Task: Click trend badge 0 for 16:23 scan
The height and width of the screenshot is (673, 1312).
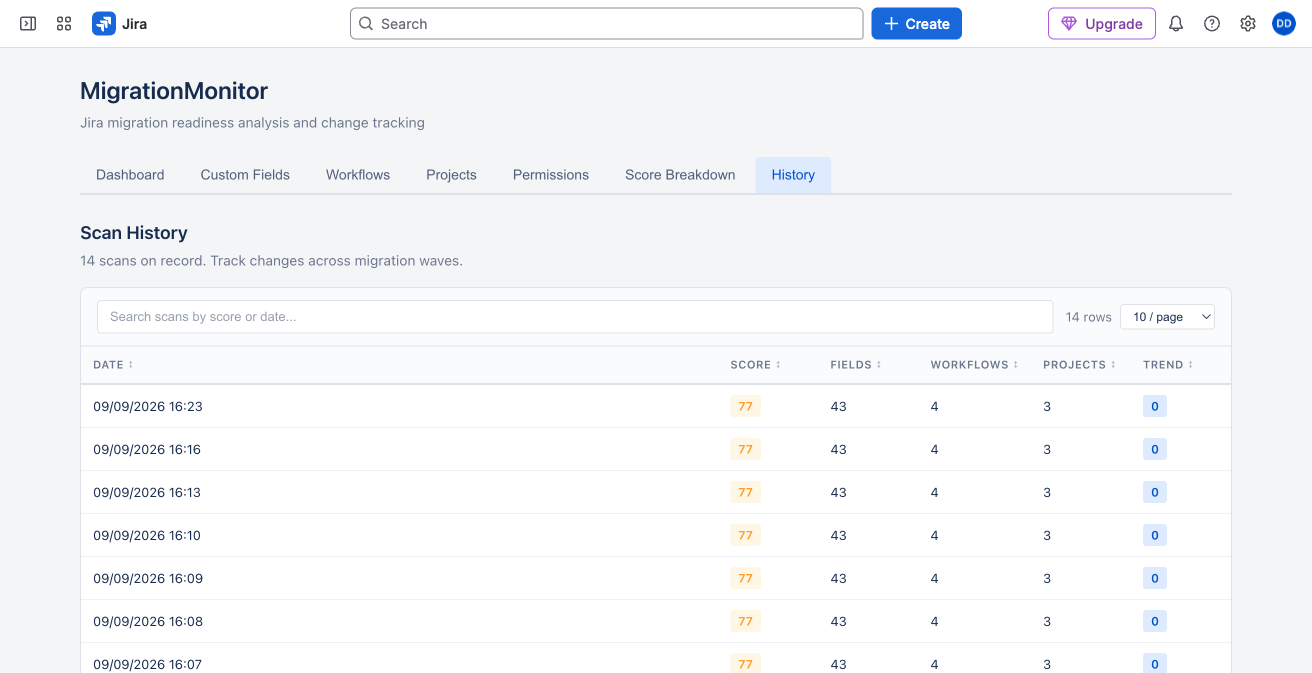Action: 1155,407
